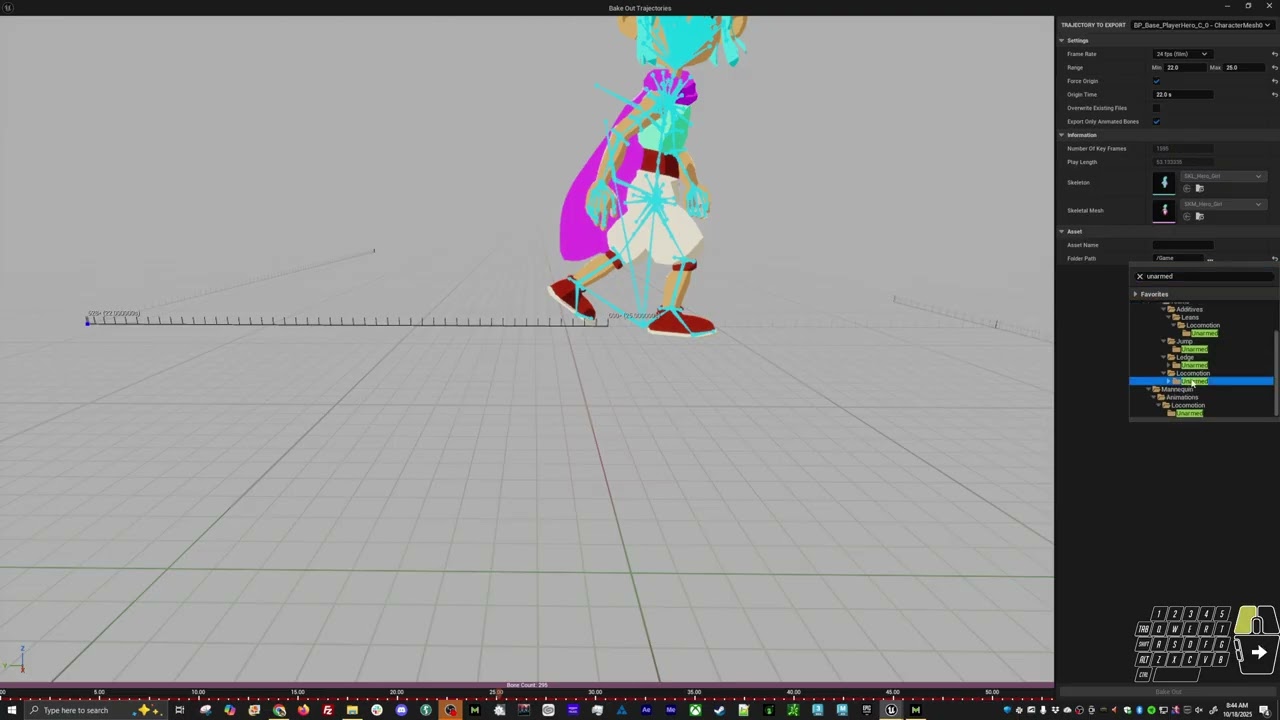1280x720 pixels.
Task: Open Discord from the taskbar
Action: pos(401,710)
